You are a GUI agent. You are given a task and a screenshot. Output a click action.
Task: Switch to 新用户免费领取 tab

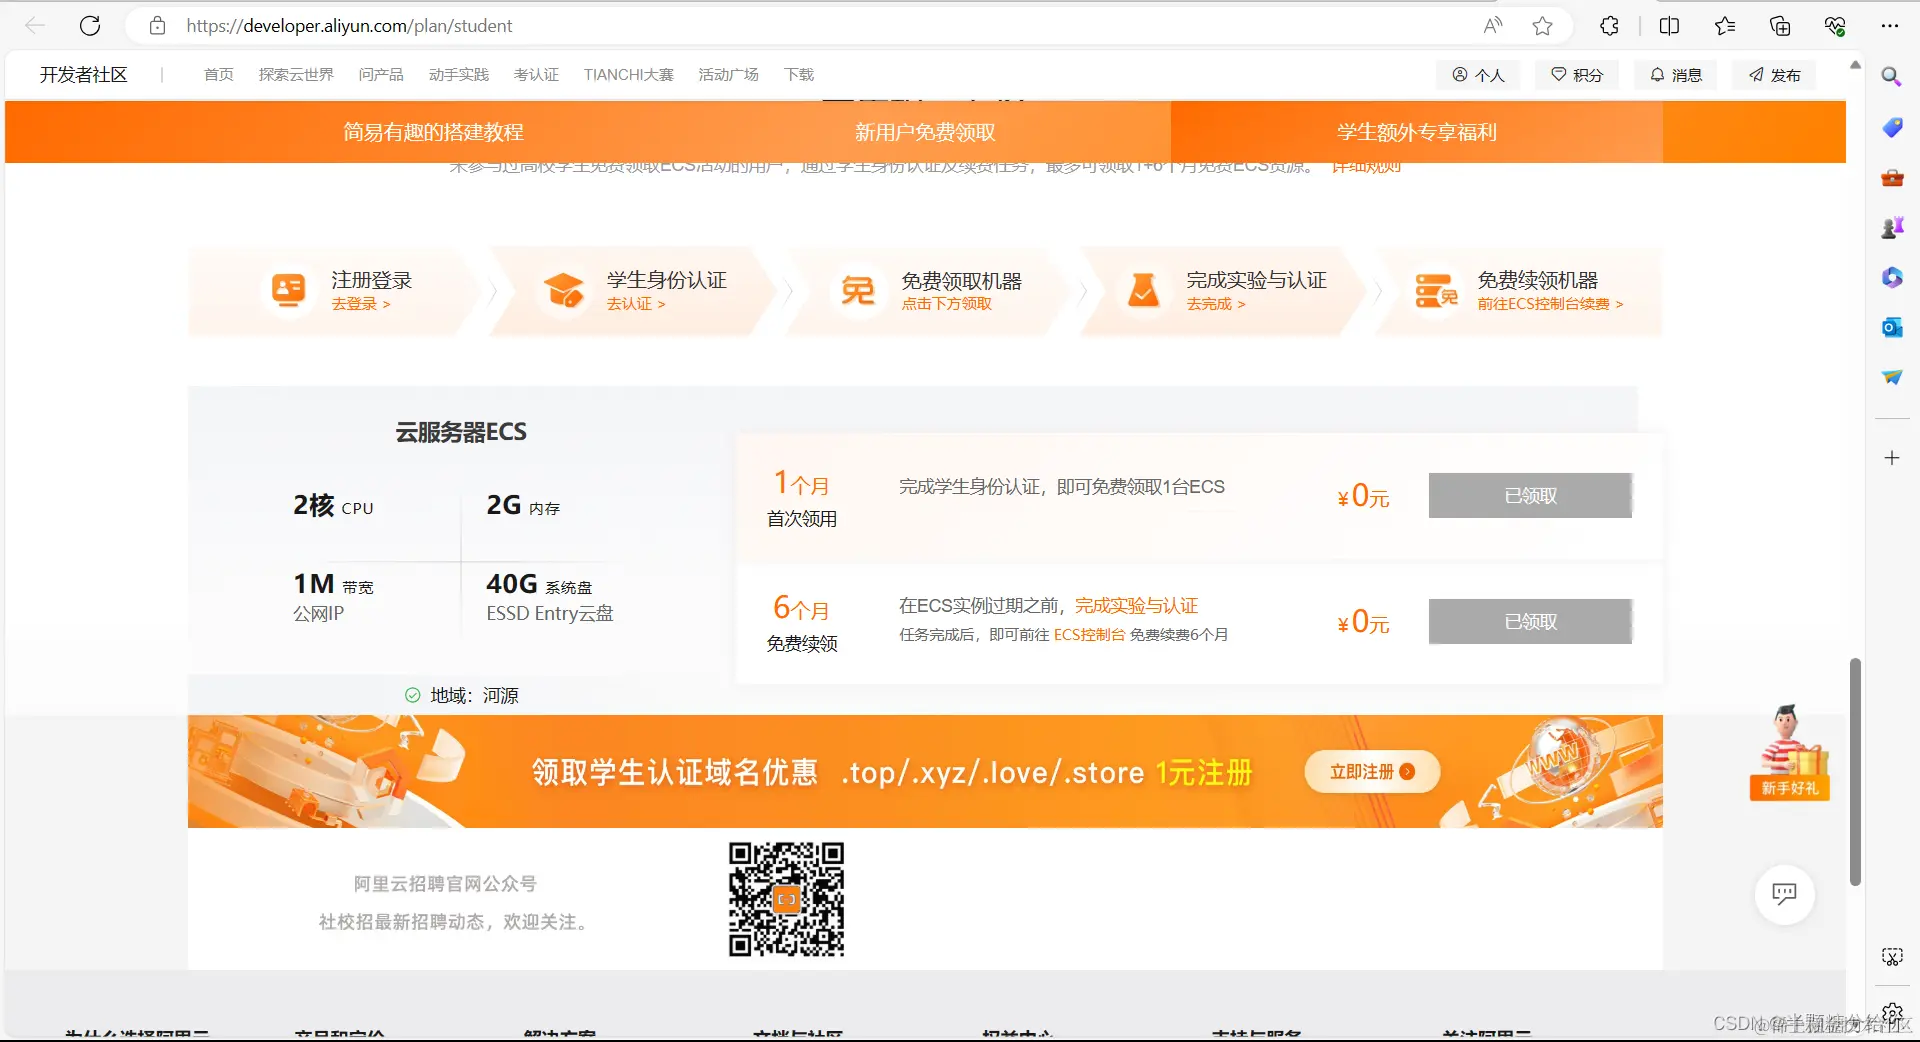(x=925, y=132)
